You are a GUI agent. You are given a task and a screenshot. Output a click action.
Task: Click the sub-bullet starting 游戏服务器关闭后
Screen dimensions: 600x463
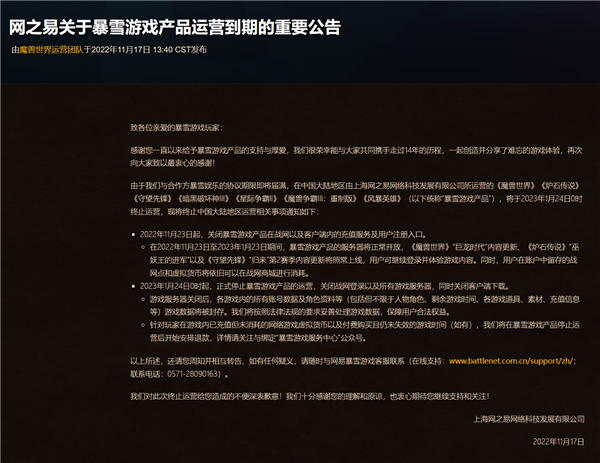pos(365,306)
